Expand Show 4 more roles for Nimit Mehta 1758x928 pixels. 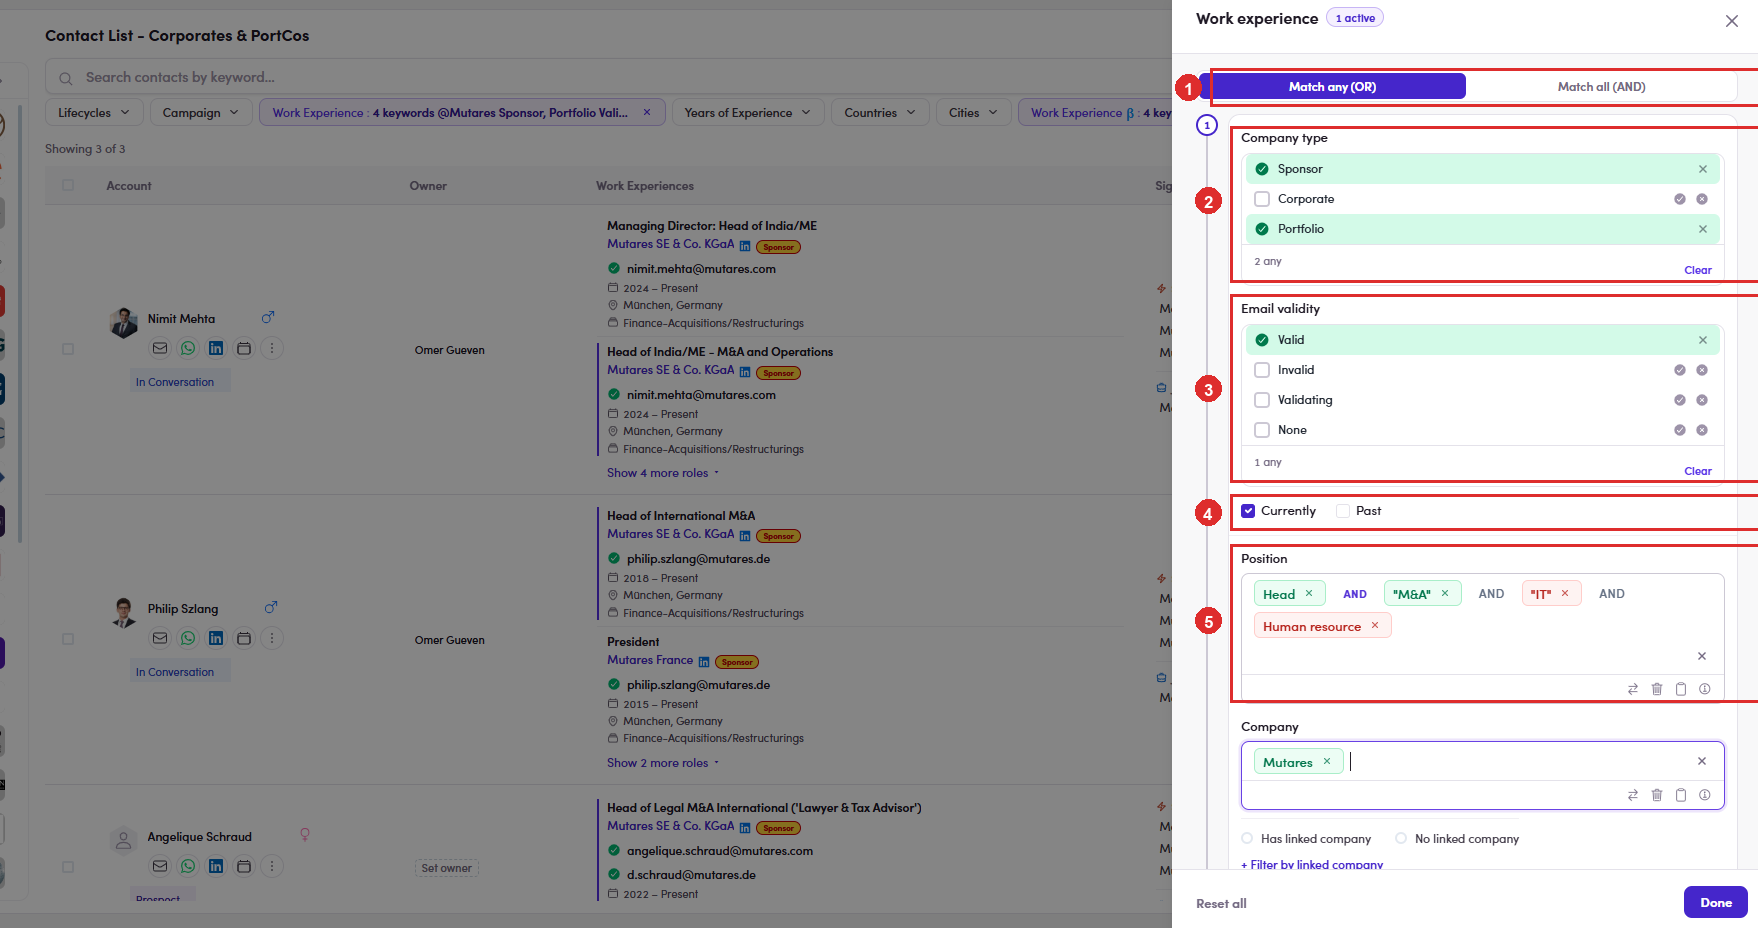click(x=663, y=473)
